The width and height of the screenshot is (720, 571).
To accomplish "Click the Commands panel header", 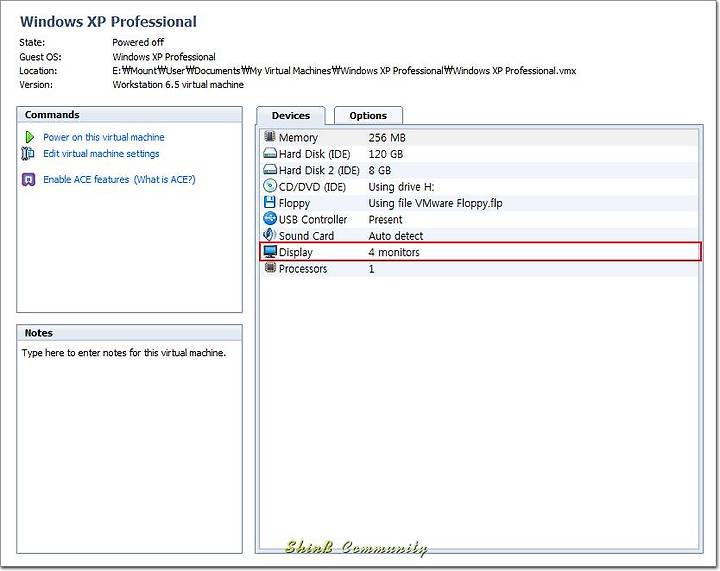I will coord(129,115).
